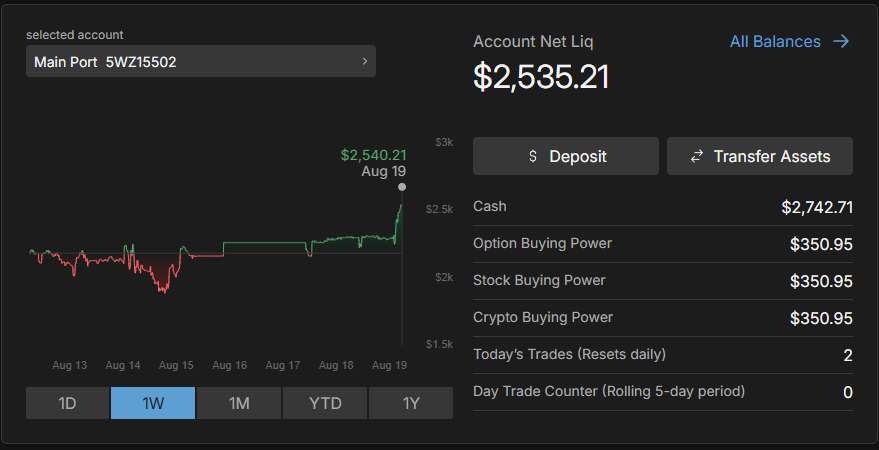Switch chart to 1M range
The height and width of the screenshot is (450, 879).
coord(239,403)
